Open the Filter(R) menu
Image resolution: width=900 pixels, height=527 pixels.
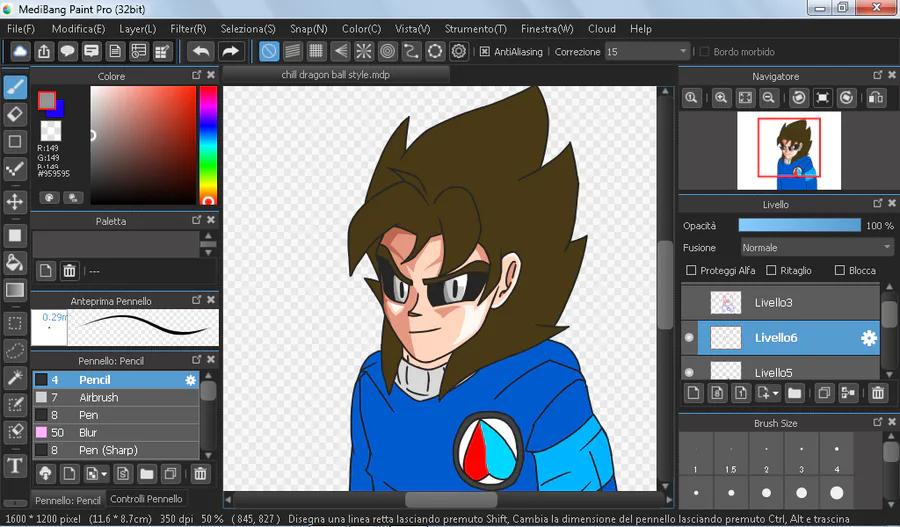(x=188, y=29)
